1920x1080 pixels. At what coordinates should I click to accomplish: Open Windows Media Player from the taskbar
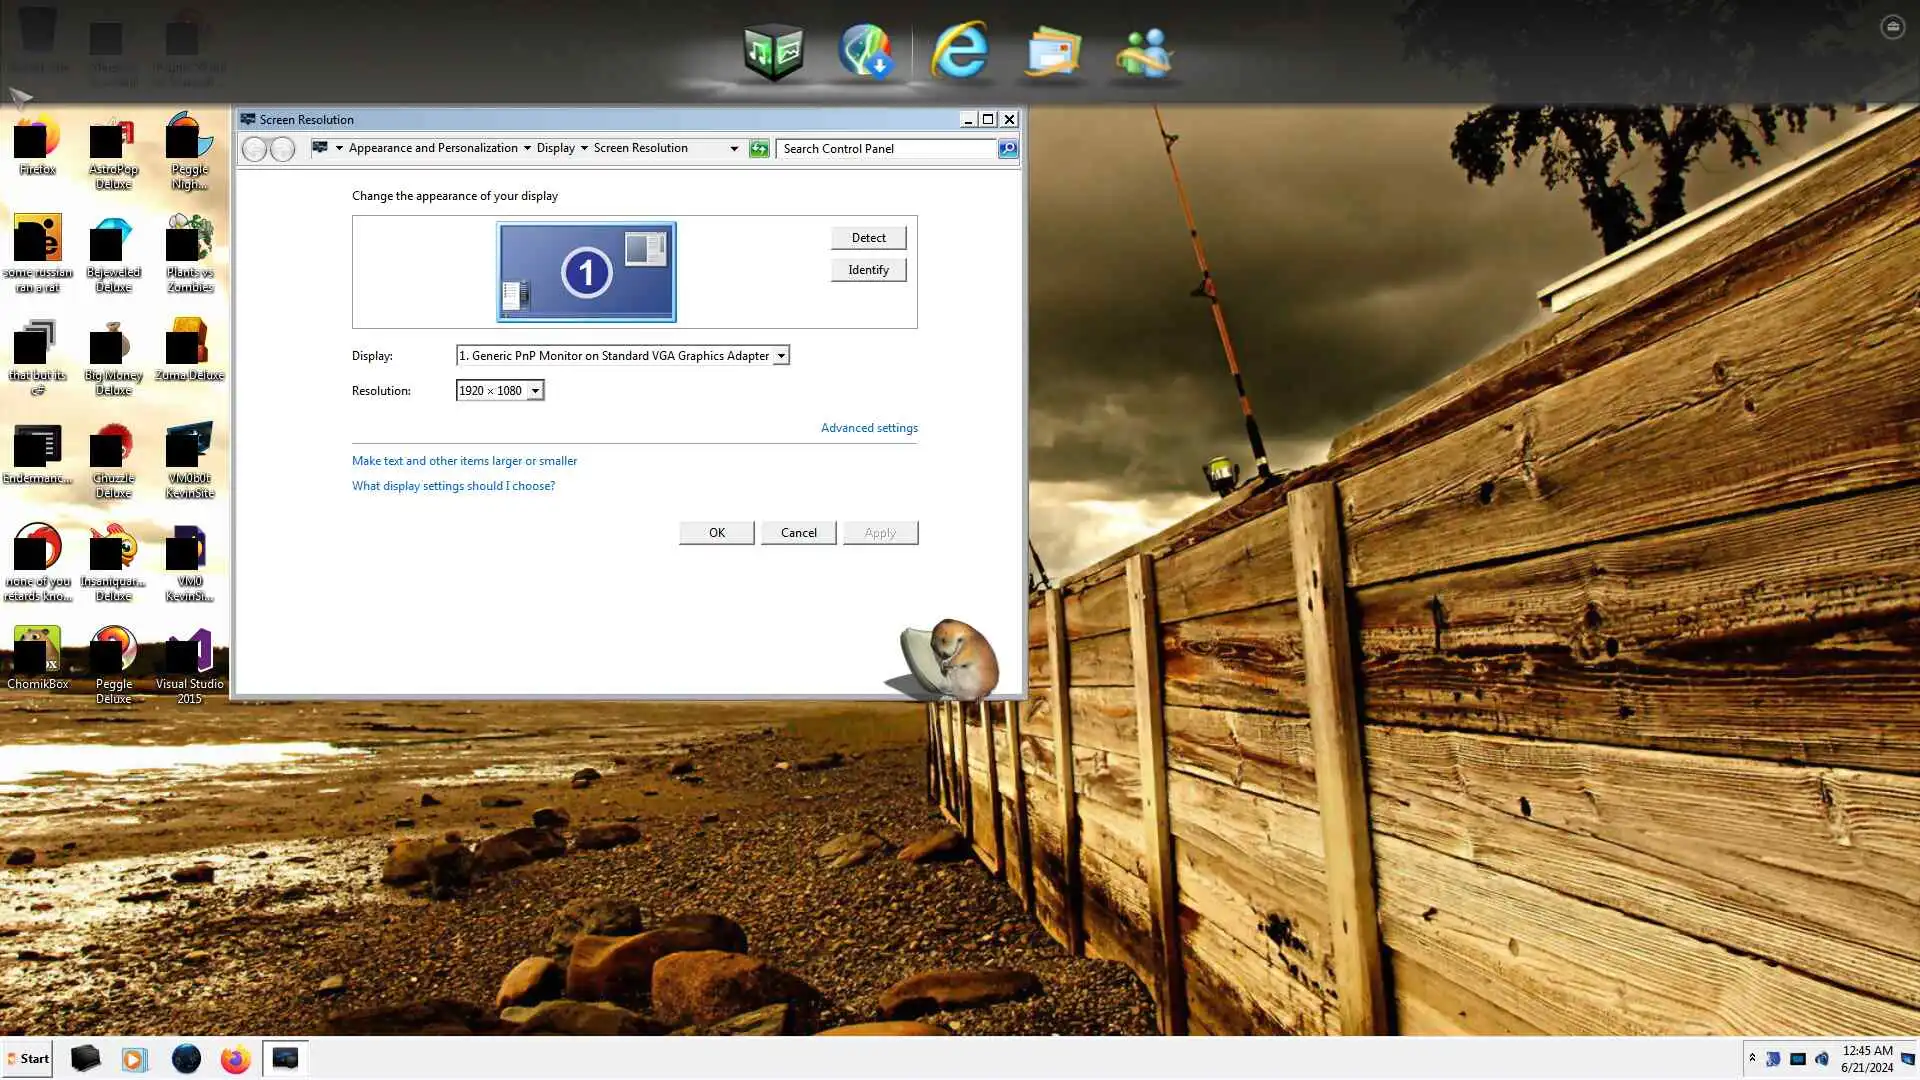pyautogui.click(x=134, y=1059)
